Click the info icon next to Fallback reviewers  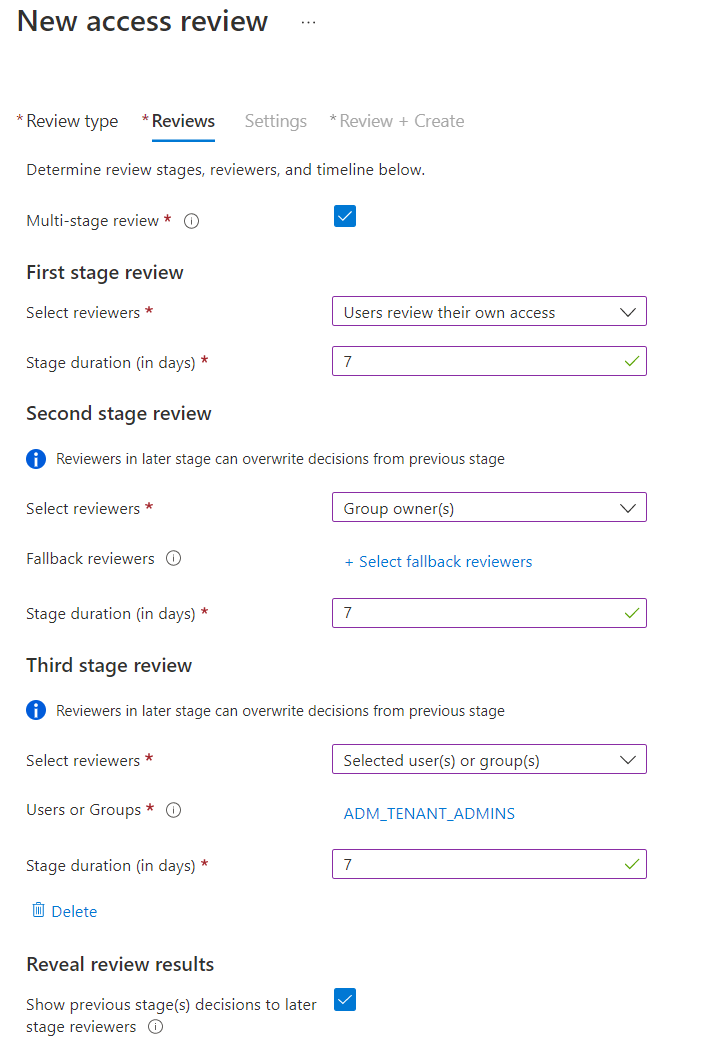coord(173,558)
